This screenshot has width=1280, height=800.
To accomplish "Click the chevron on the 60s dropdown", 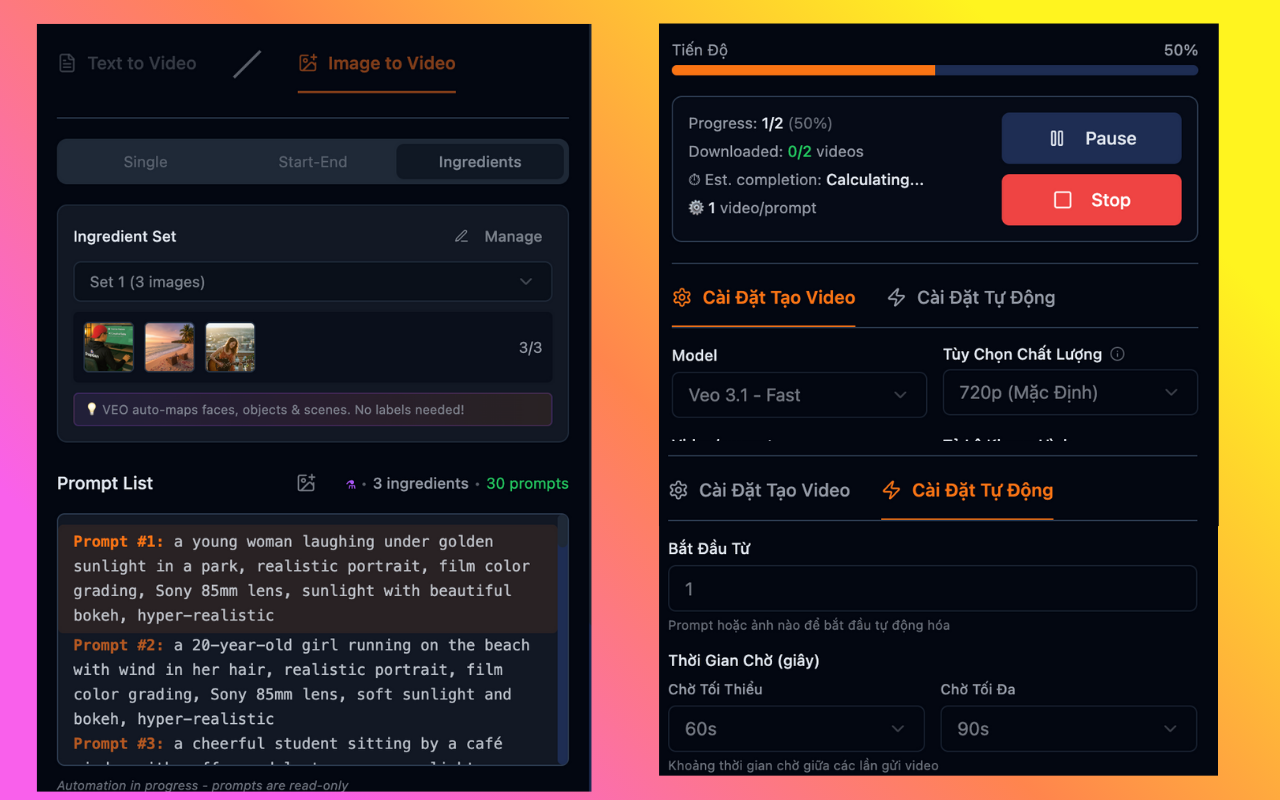I will pos(898,729).
